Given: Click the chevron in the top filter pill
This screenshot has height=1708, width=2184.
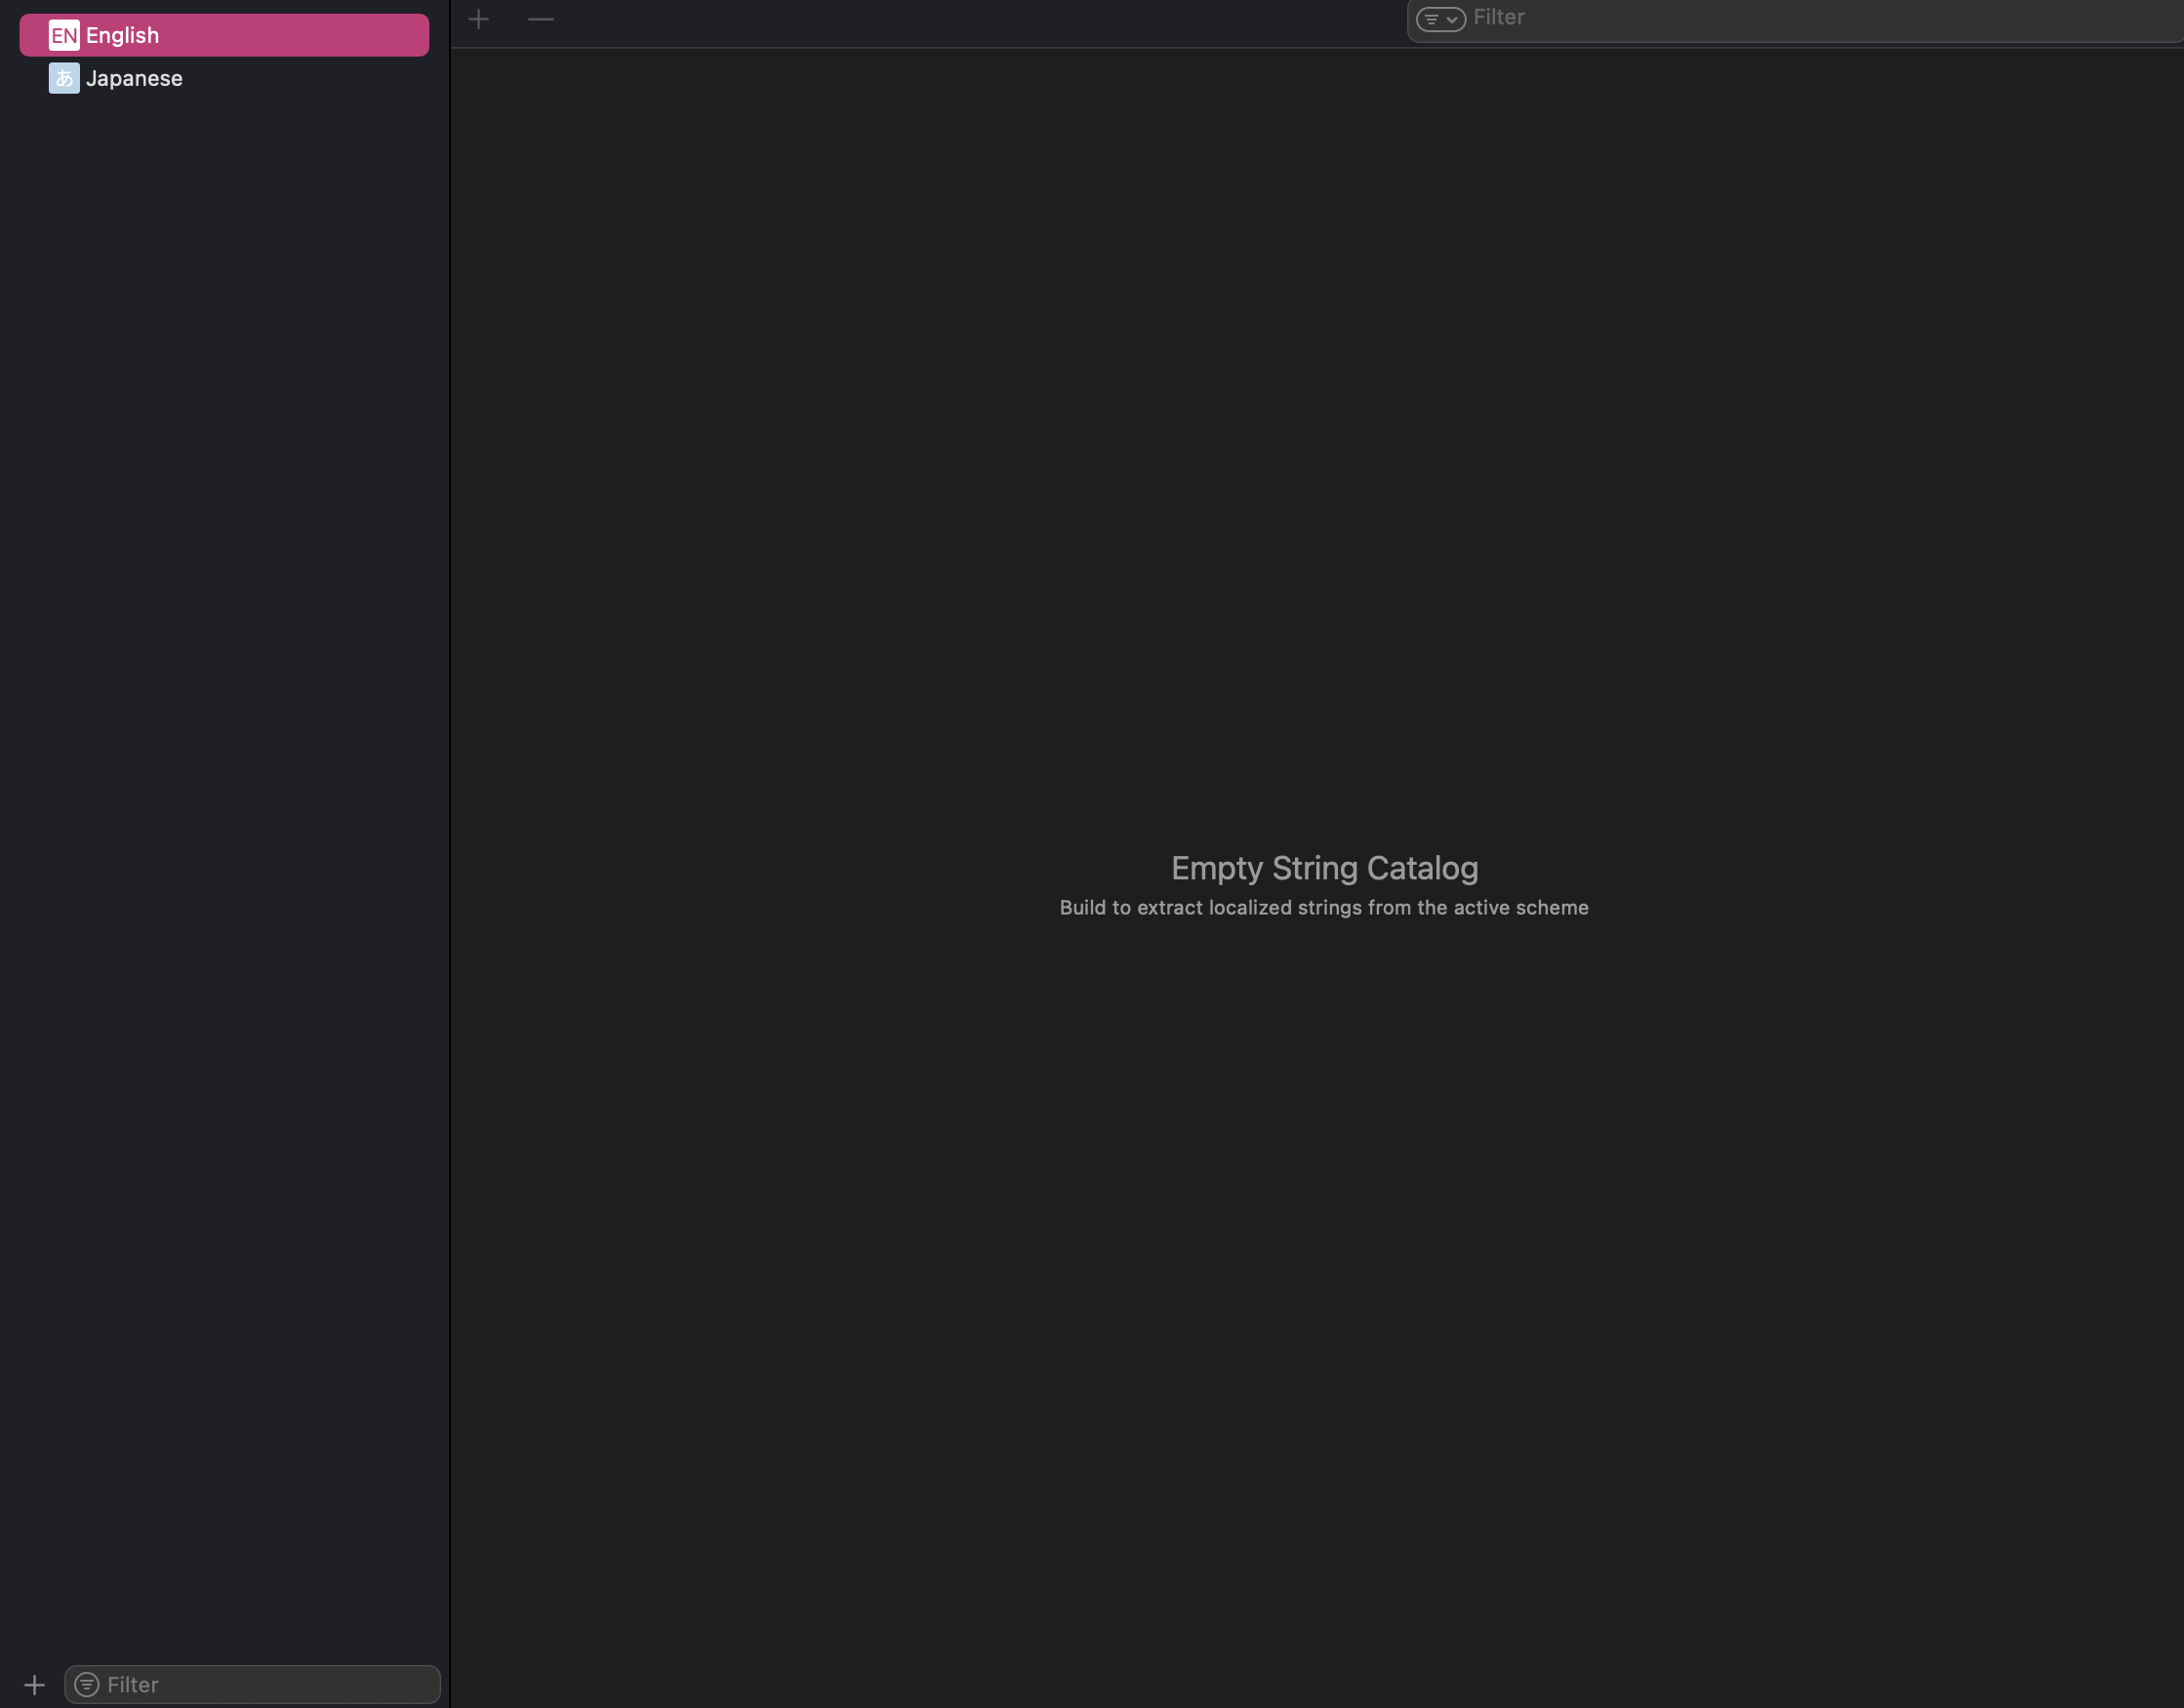Looking at the screenshot, I should tap(1452, 19).
